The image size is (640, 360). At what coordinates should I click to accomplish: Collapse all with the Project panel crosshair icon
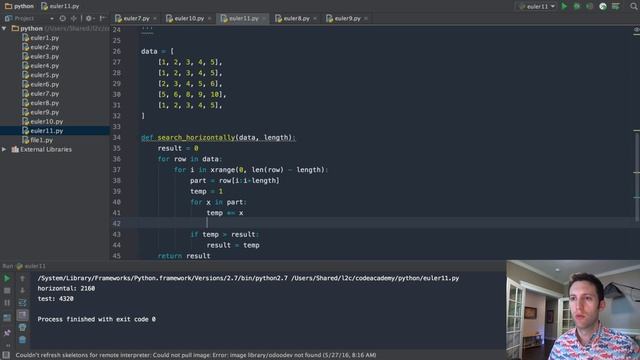click(x=73, y=18)
